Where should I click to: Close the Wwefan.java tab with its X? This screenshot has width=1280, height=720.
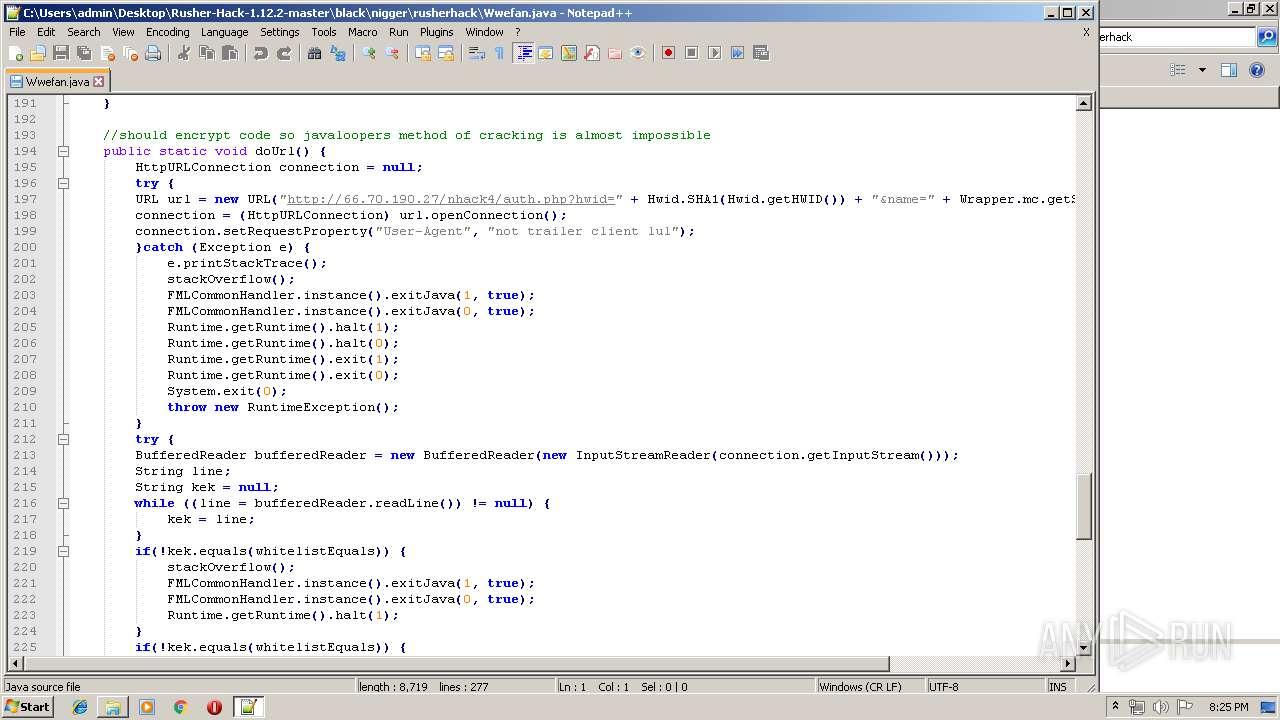coord(100,82)
